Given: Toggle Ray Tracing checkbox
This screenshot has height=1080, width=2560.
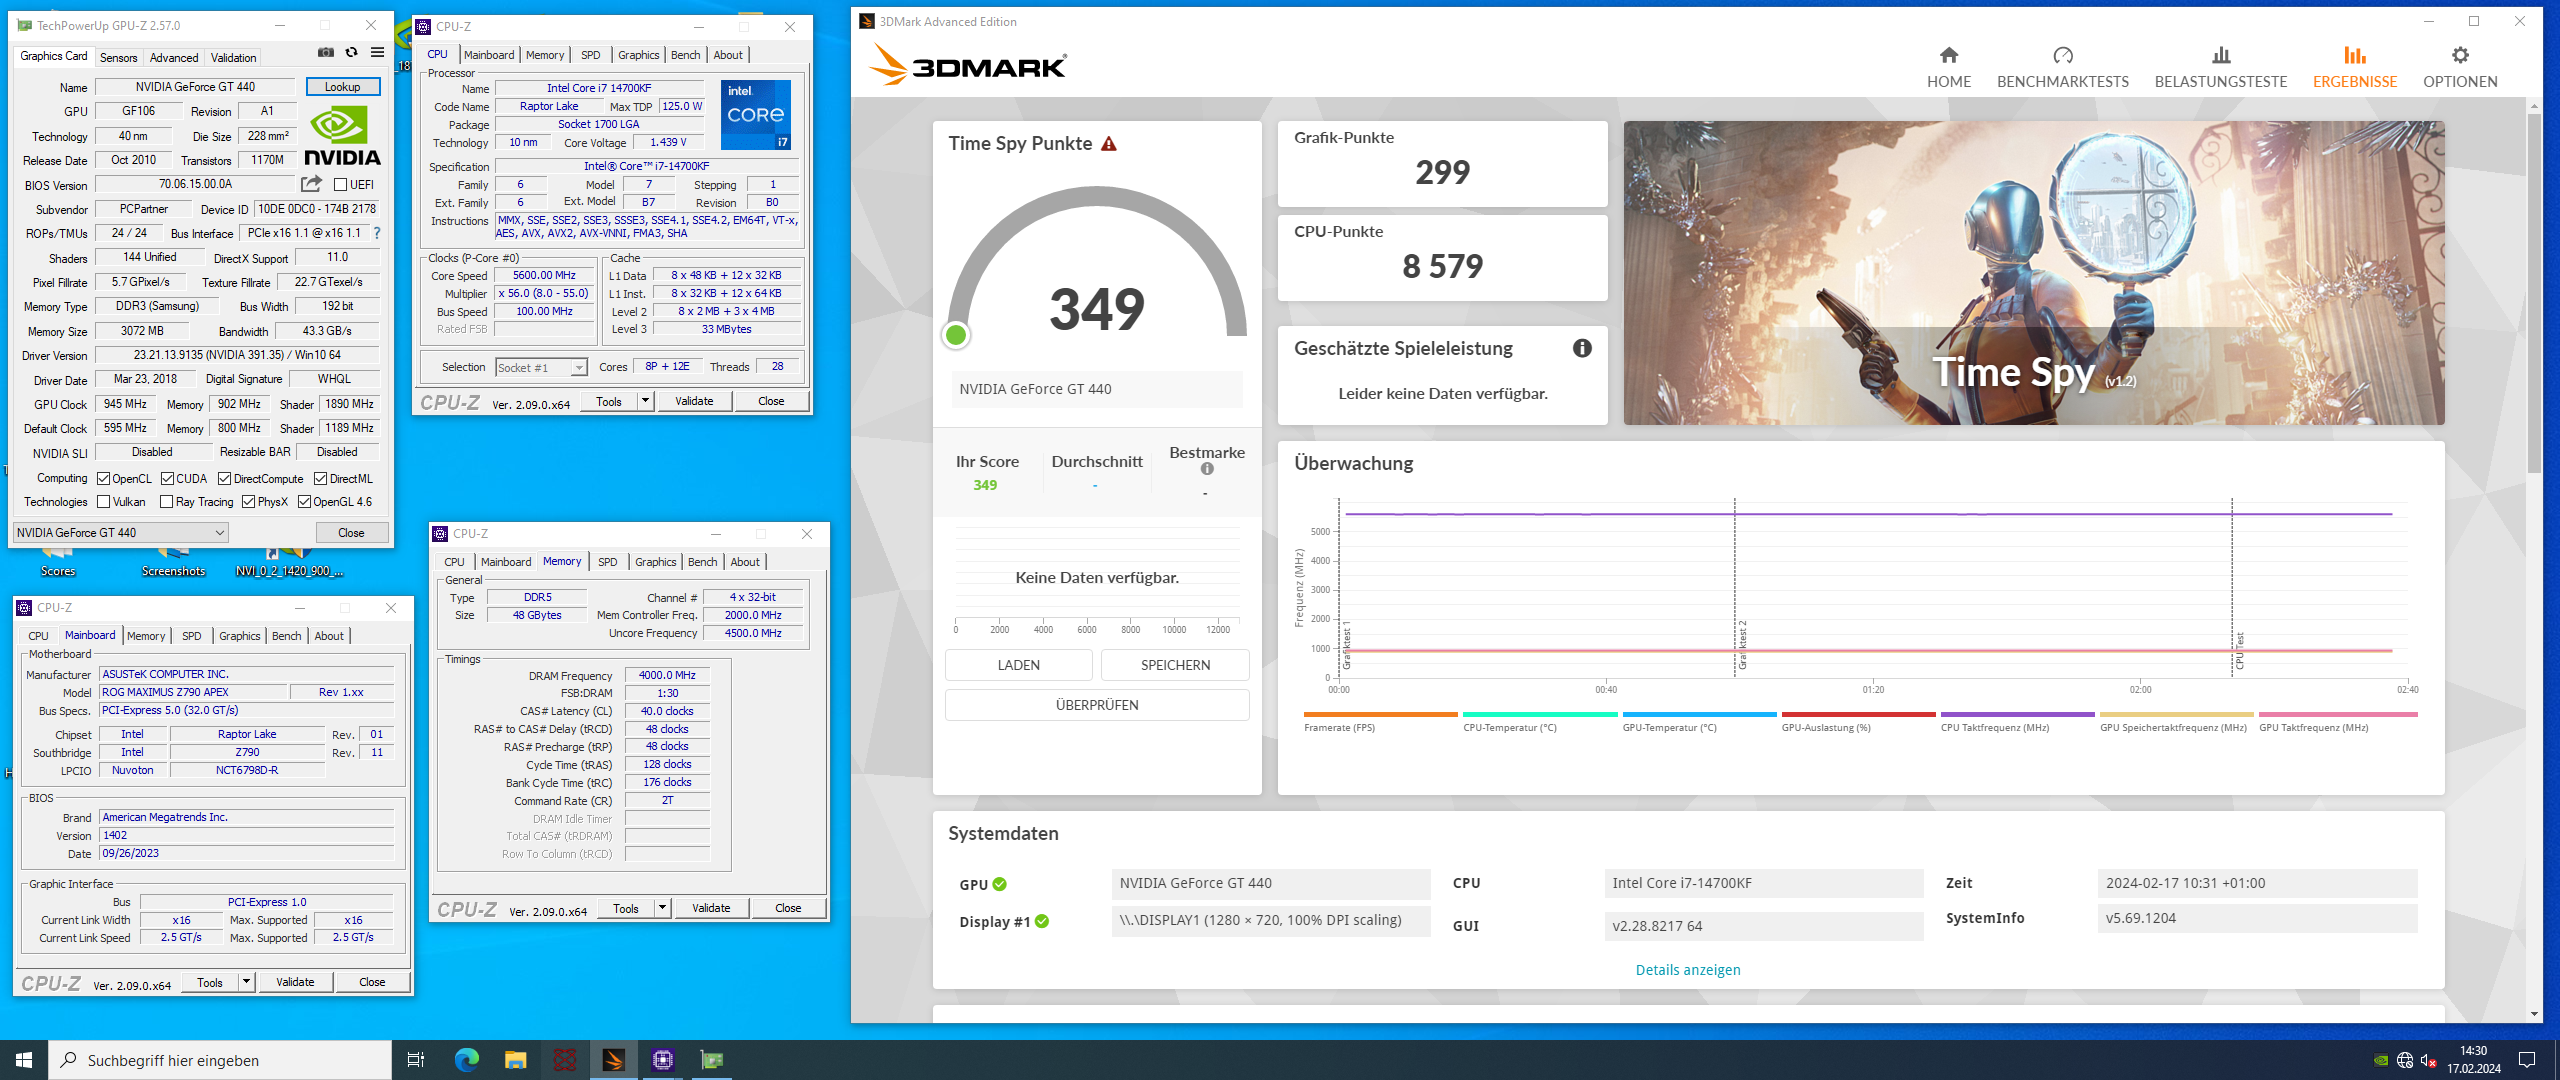Looking at the screenshot, I should 166,502.
